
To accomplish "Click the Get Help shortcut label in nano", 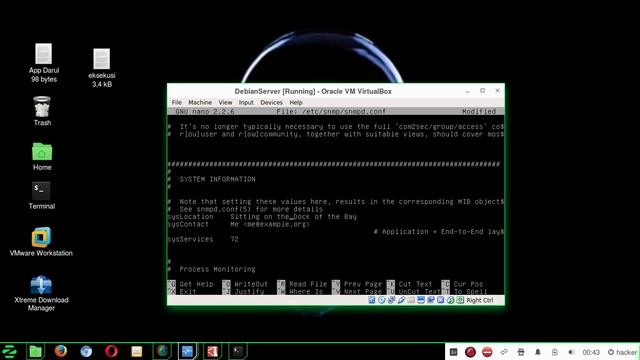I will [x=196, y=284].
